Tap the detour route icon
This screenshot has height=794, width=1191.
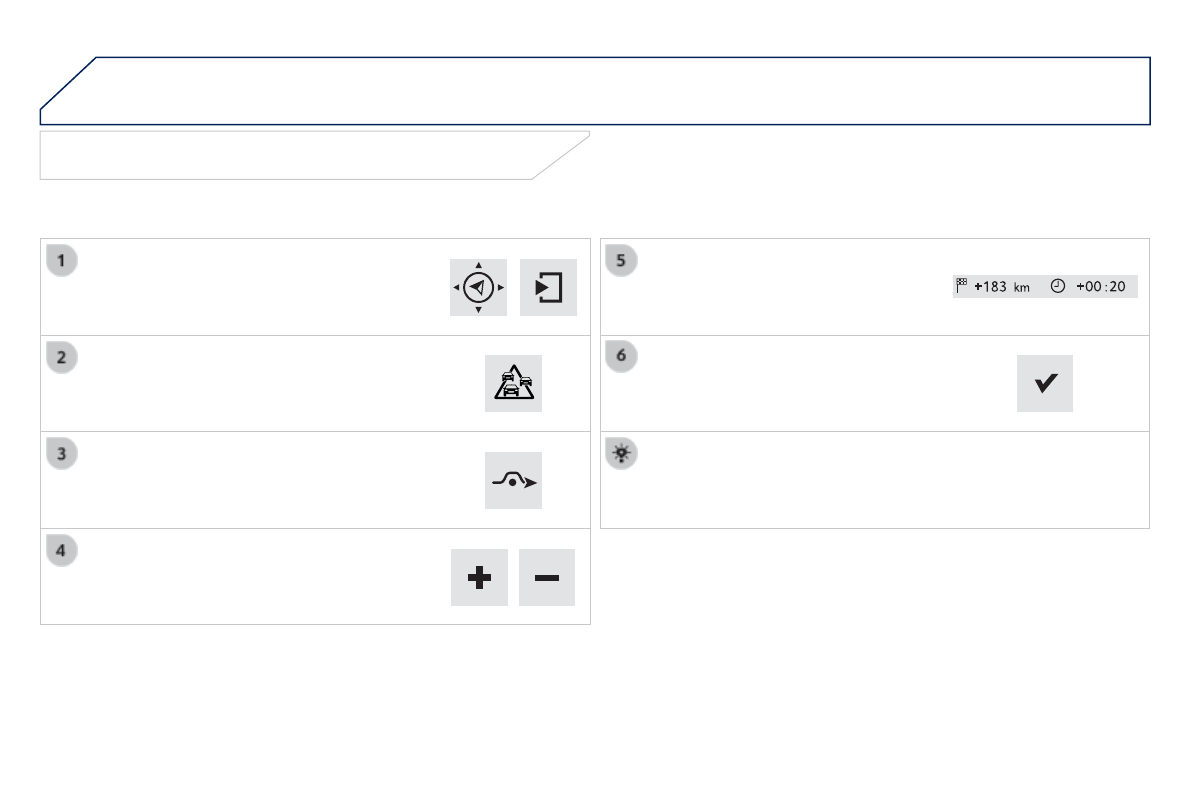pos(513,481)
